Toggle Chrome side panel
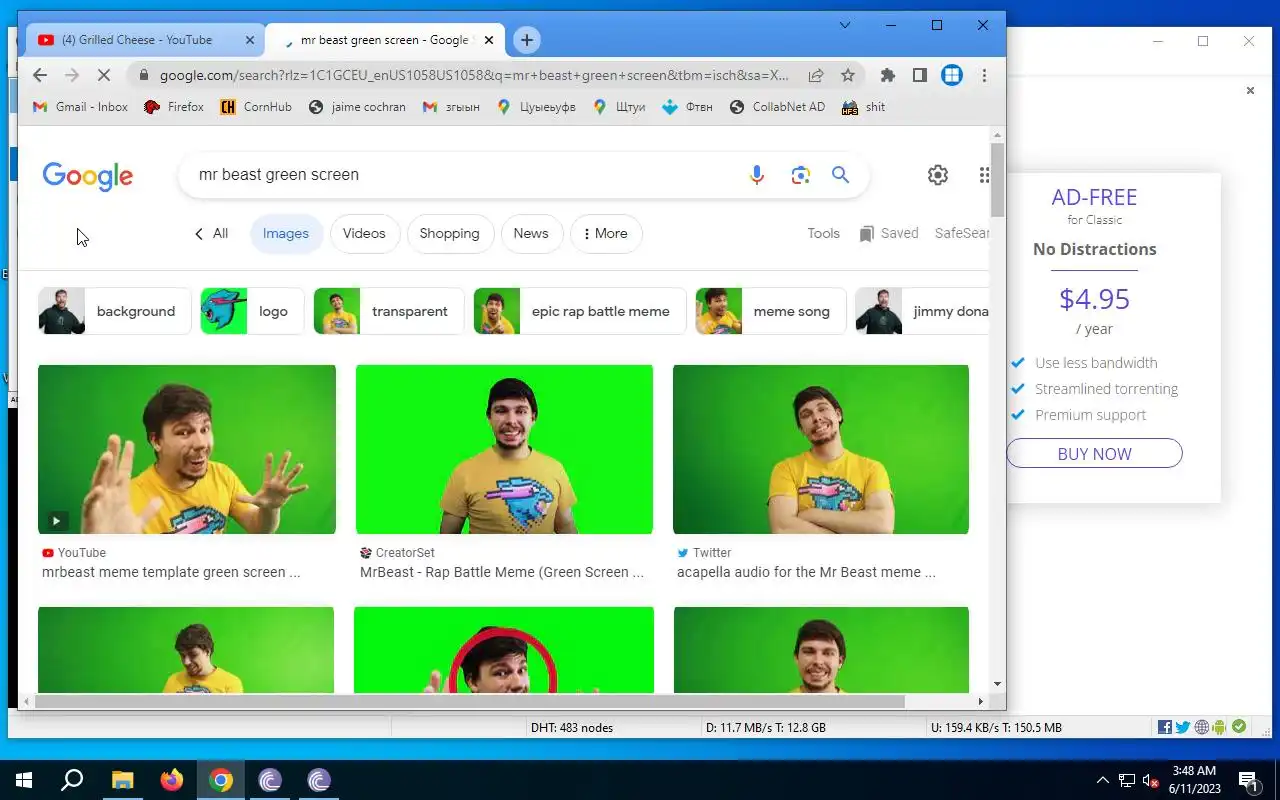Image resolution: width=1280 pixels, height=800 pixels. (x=919, y=75)
